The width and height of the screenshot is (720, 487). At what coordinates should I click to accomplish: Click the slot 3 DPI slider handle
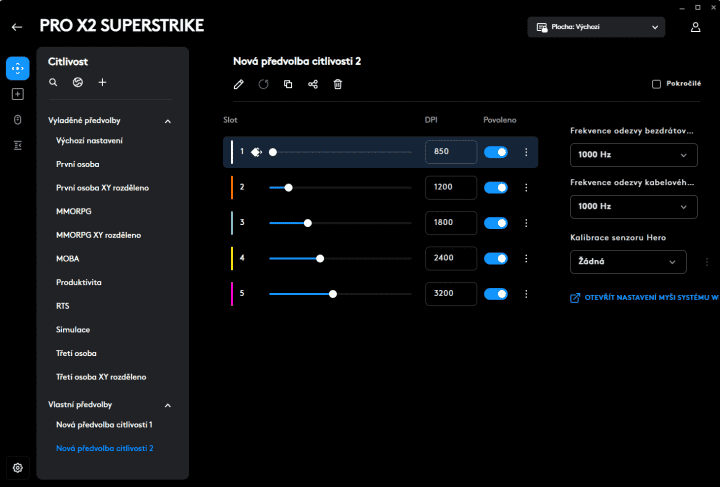(x=308, y=223)
